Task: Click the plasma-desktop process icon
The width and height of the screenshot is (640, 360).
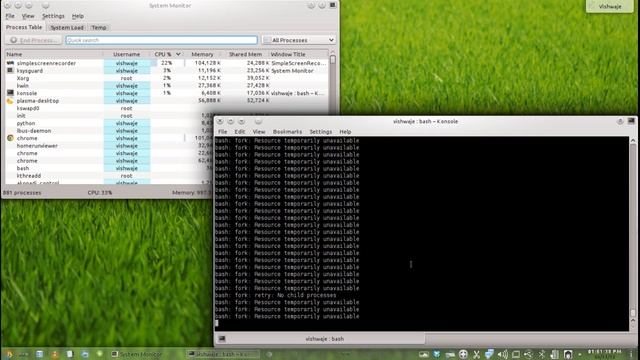Action: pyautogui.click(x=10, y=101)
